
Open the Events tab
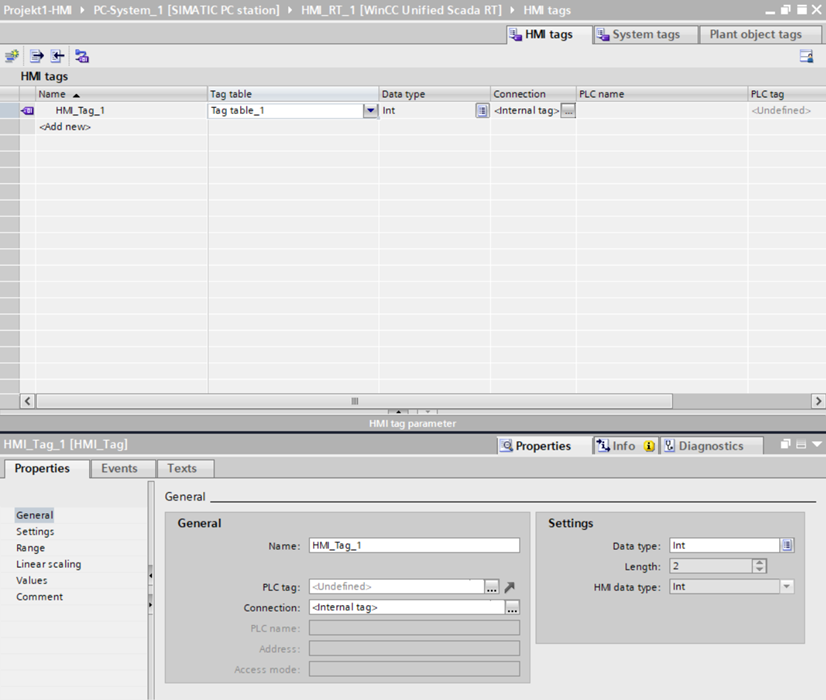[119, 468]
